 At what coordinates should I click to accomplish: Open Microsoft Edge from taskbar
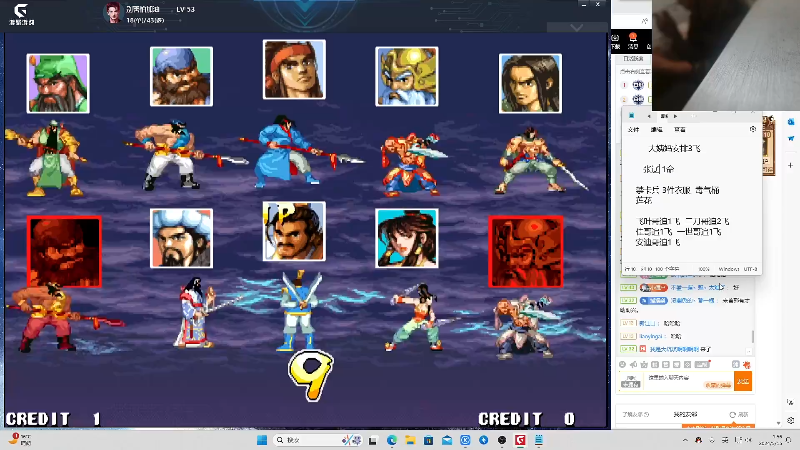coord(391,440)
